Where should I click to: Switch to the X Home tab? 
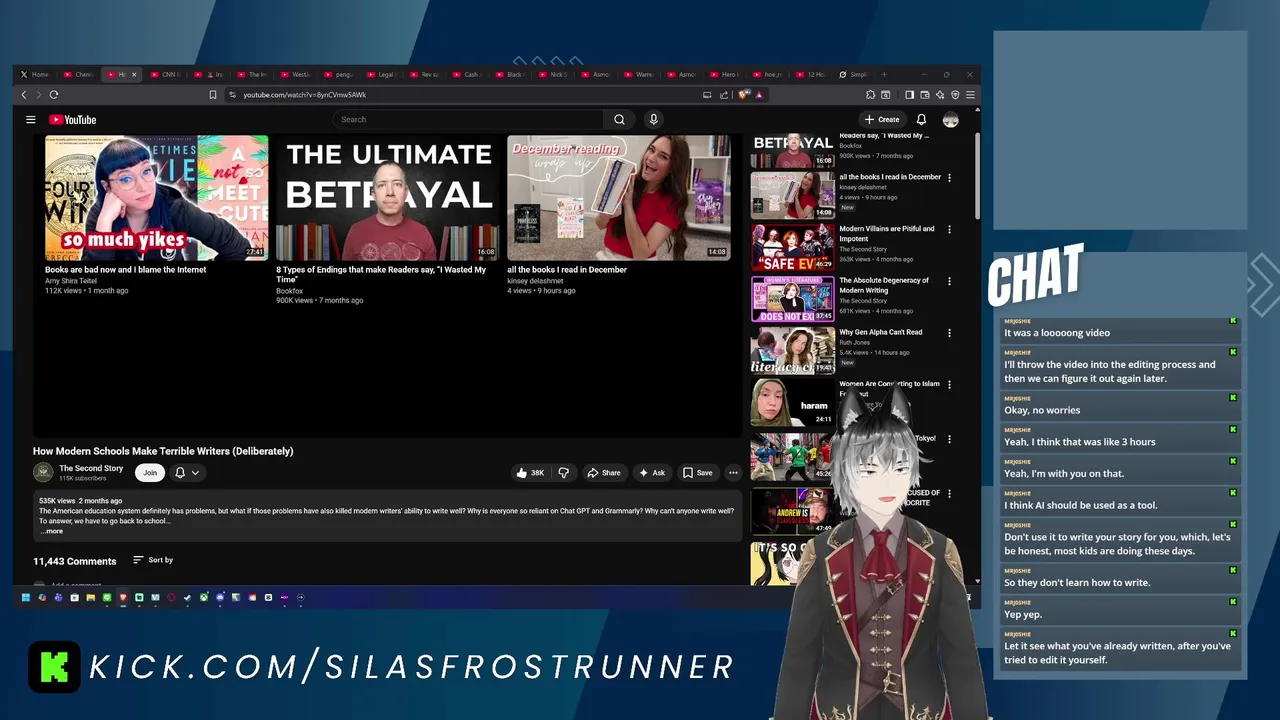click(x=35, y=74)
